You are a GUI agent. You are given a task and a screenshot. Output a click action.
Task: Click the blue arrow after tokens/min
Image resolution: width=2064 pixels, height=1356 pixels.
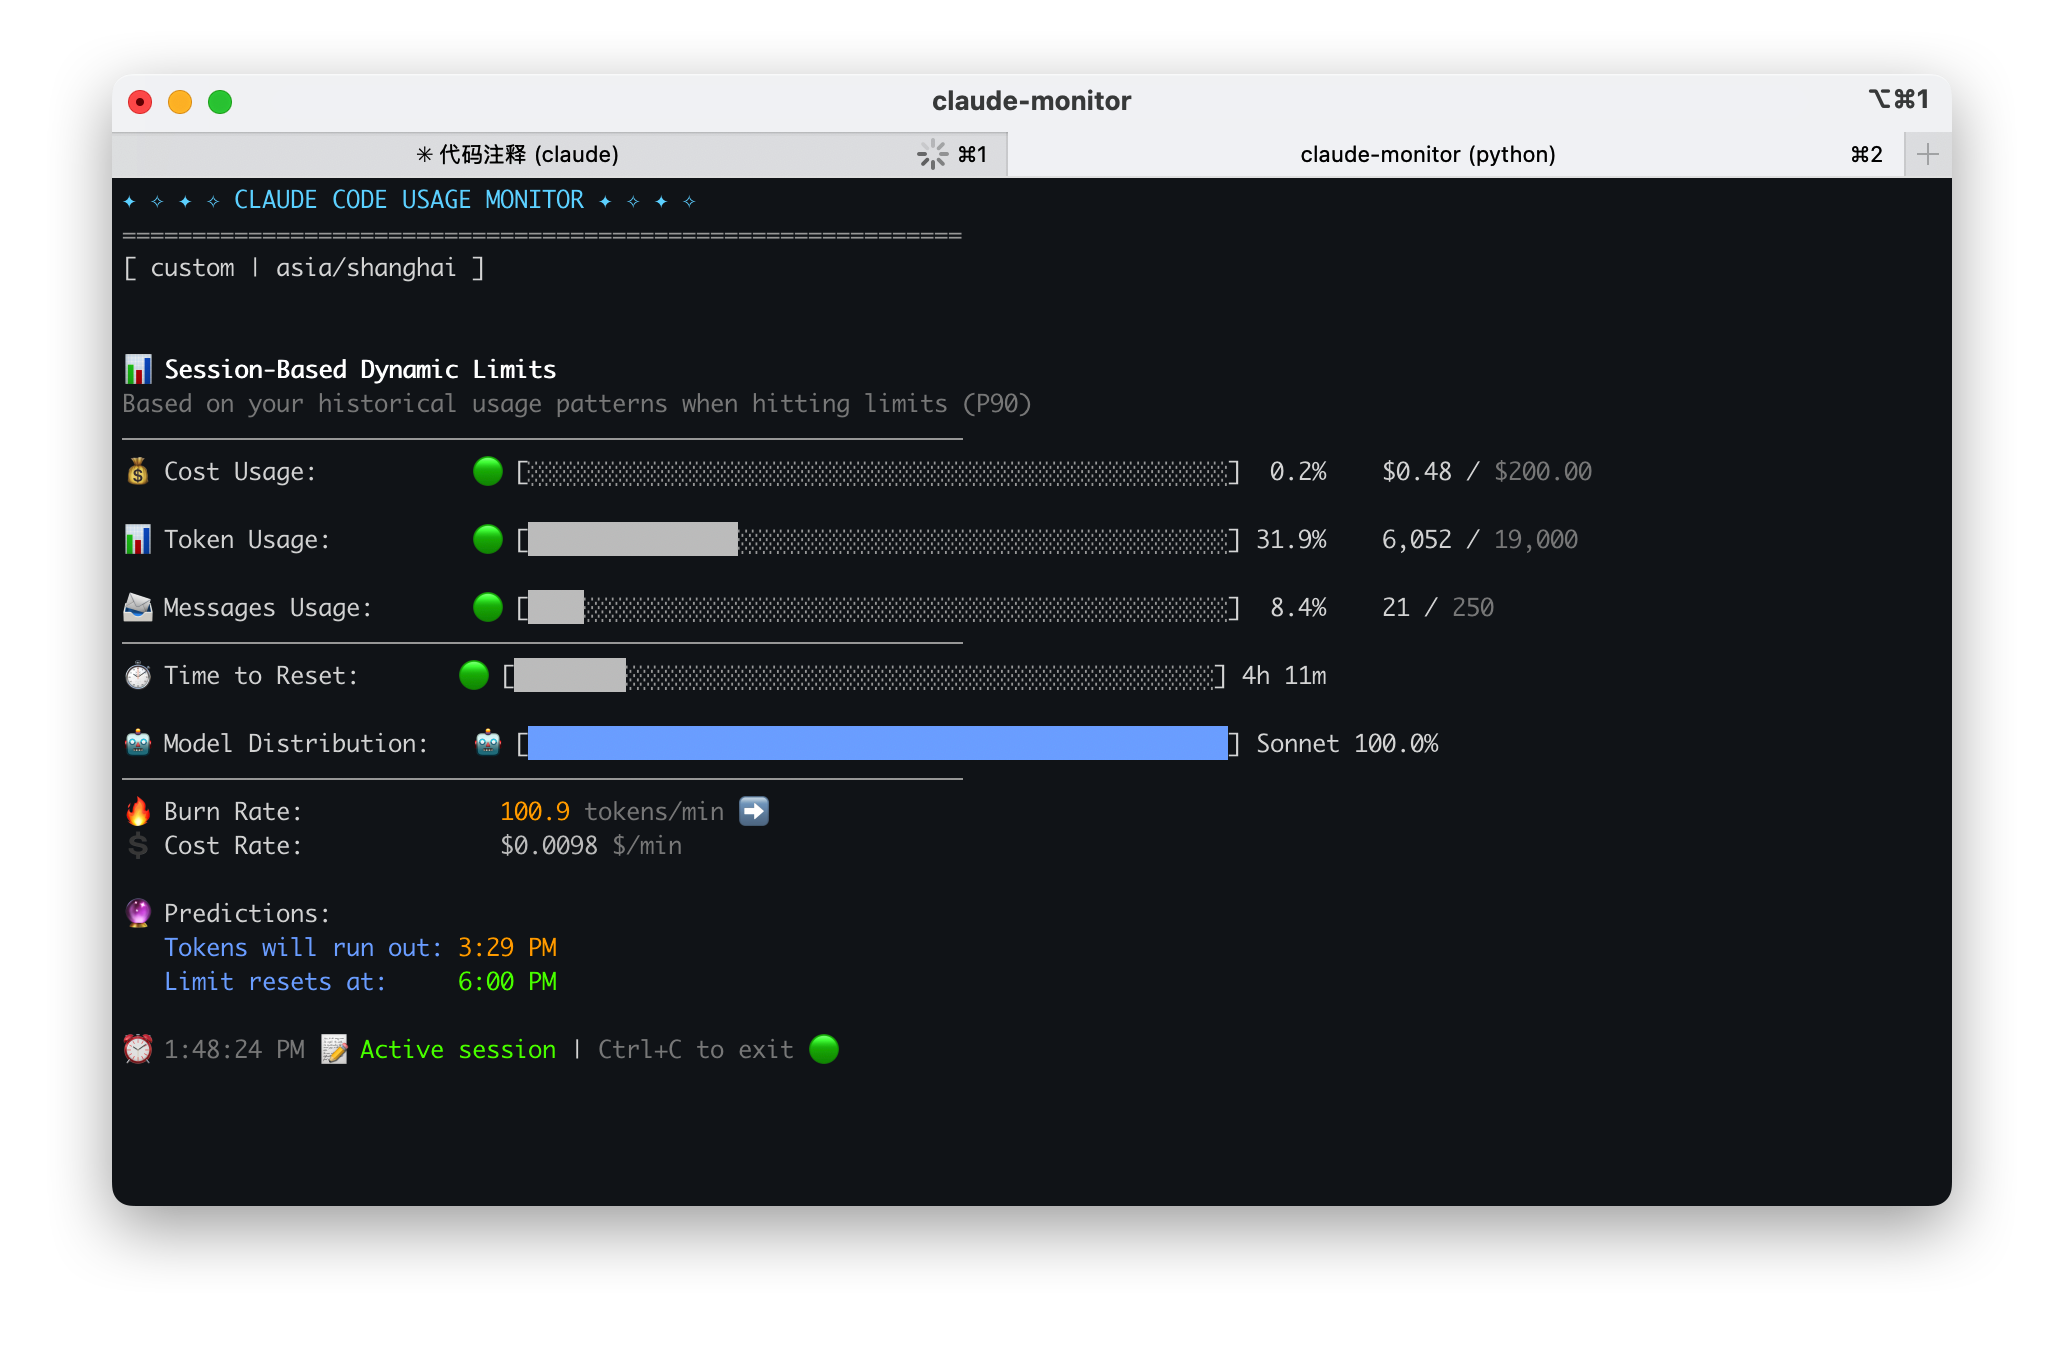point(754,811)
